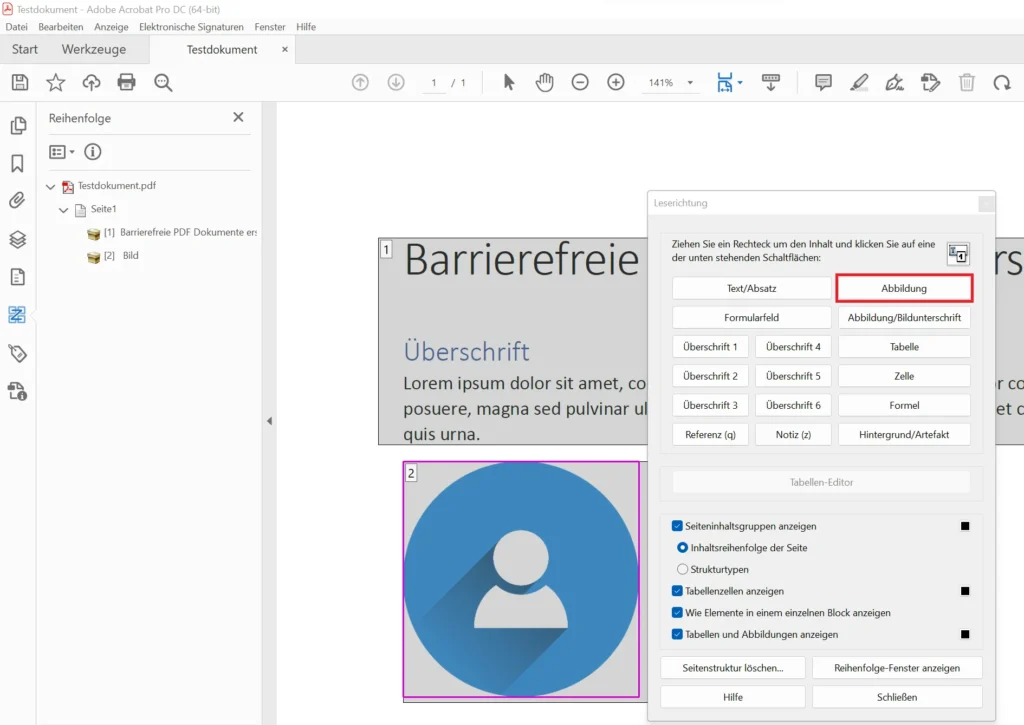
Task: Uncheck Tabellenzellen anzeigen
Action: pyautogui.click(x=677, y=591)
